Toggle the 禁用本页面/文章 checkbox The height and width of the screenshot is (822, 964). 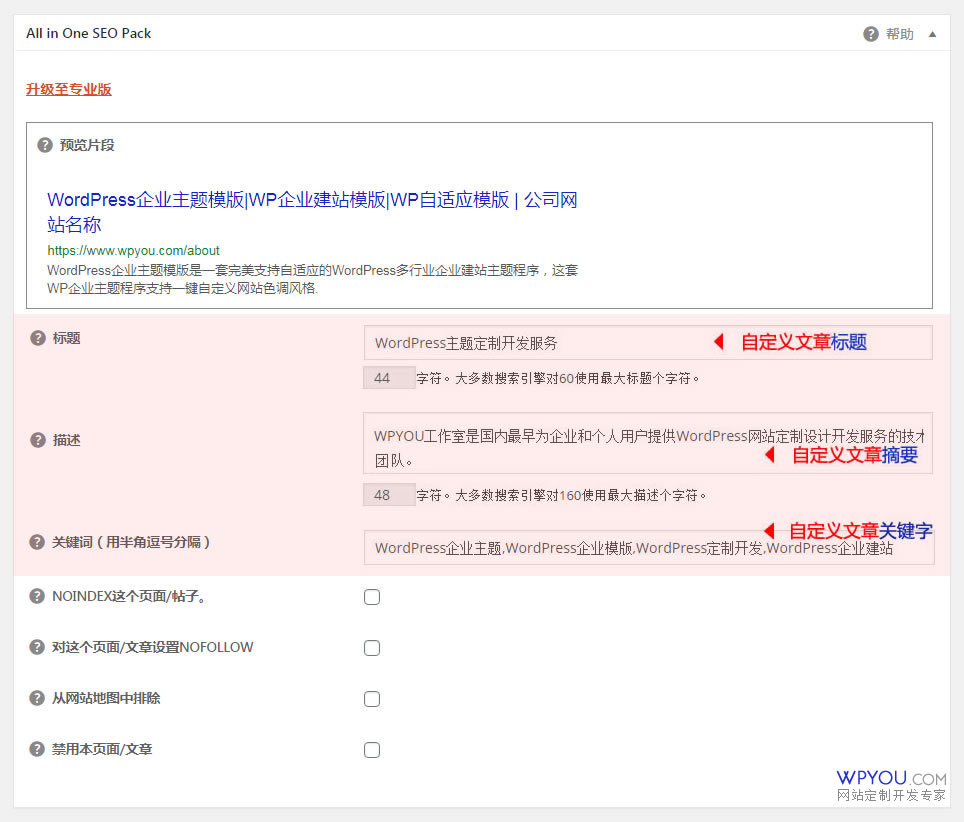tap(372, 750)
